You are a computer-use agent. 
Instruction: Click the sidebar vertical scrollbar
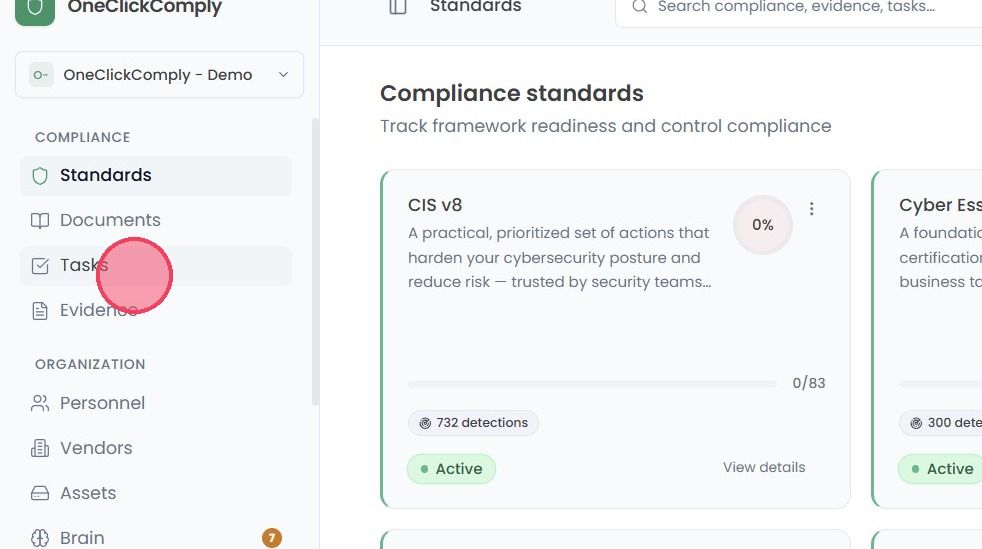click(x=315, y=262)
